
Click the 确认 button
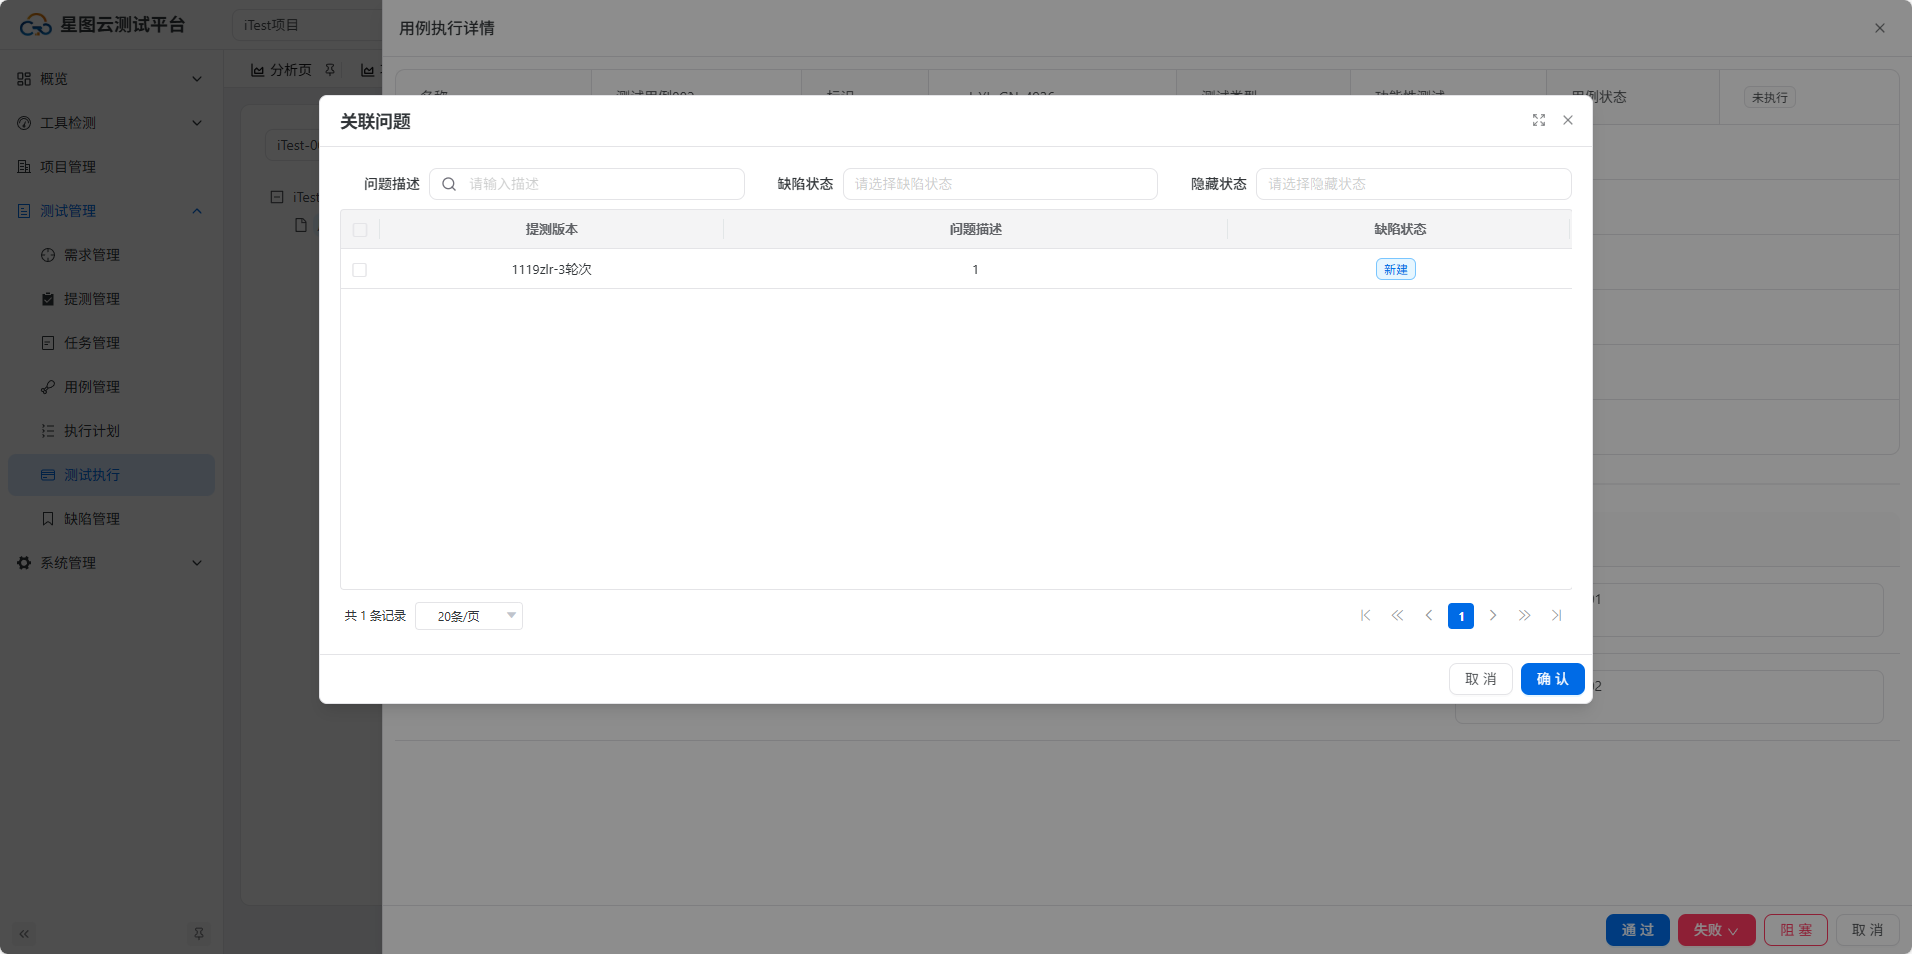[x=1552, y=679]
